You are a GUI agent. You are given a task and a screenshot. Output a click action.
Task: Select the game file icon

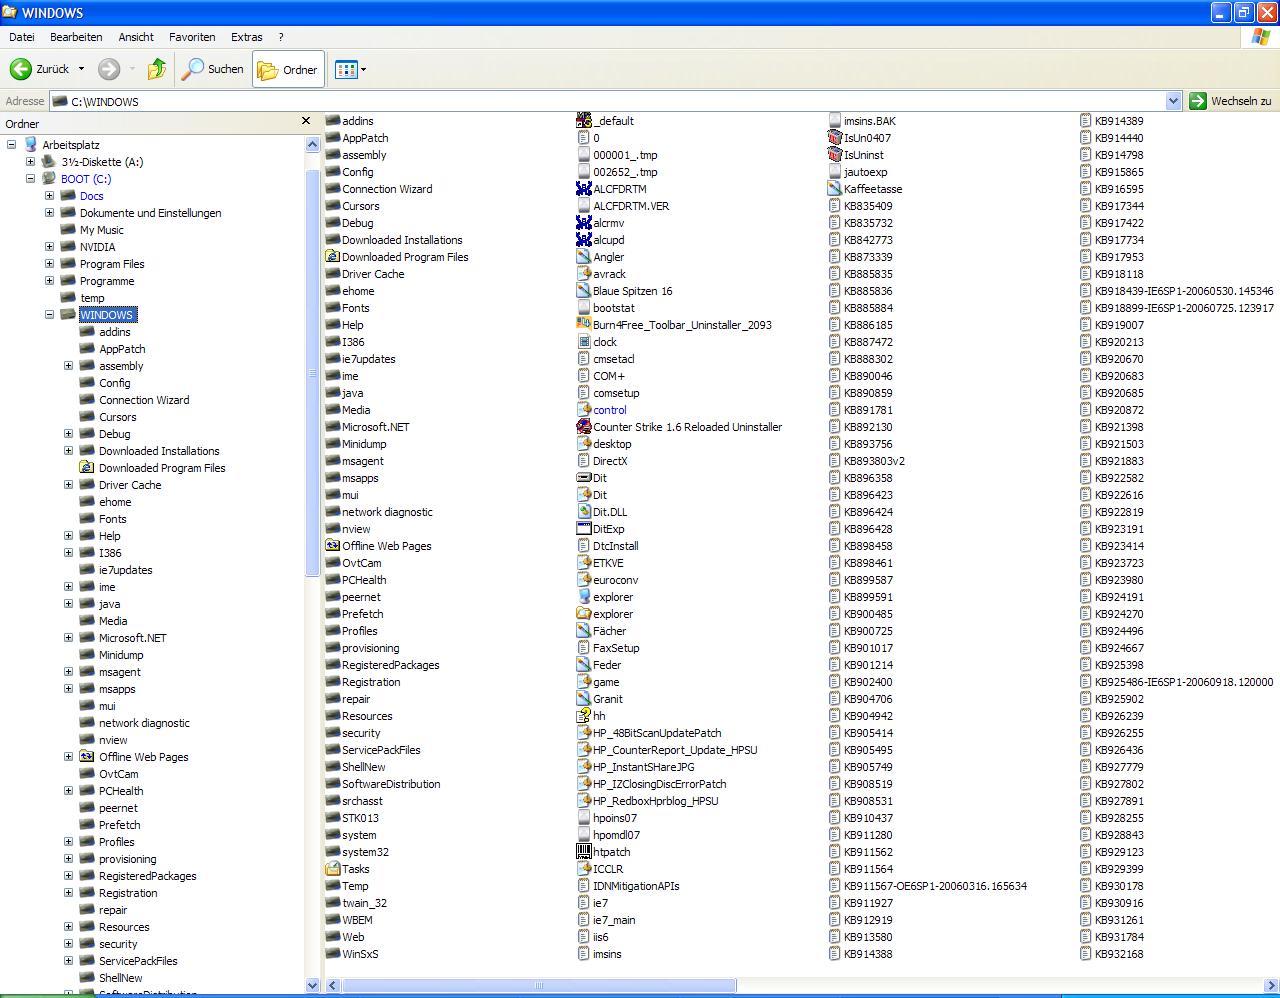pos(584,682)
